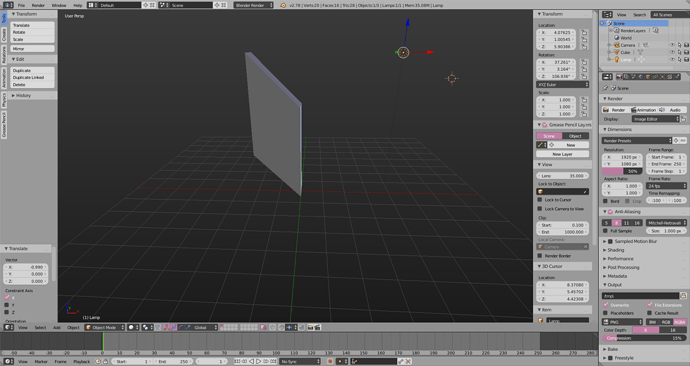Open the timeline Playback menu
Viewport: 690px width, 366px height.
click(81, 362)
